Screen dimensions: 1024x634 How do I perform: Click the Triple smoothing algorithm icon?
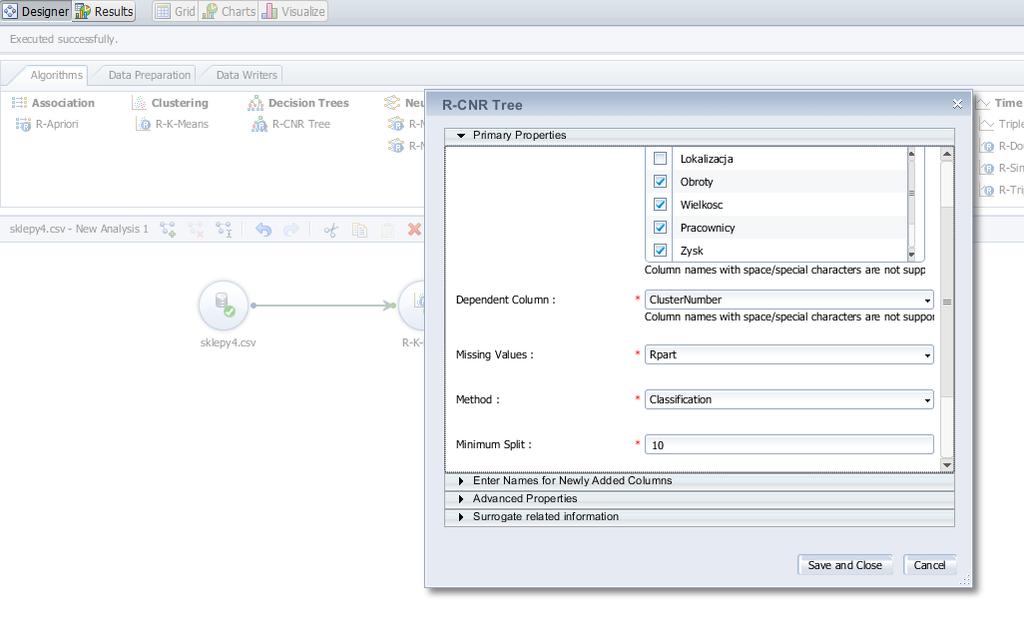coord(986,124)
